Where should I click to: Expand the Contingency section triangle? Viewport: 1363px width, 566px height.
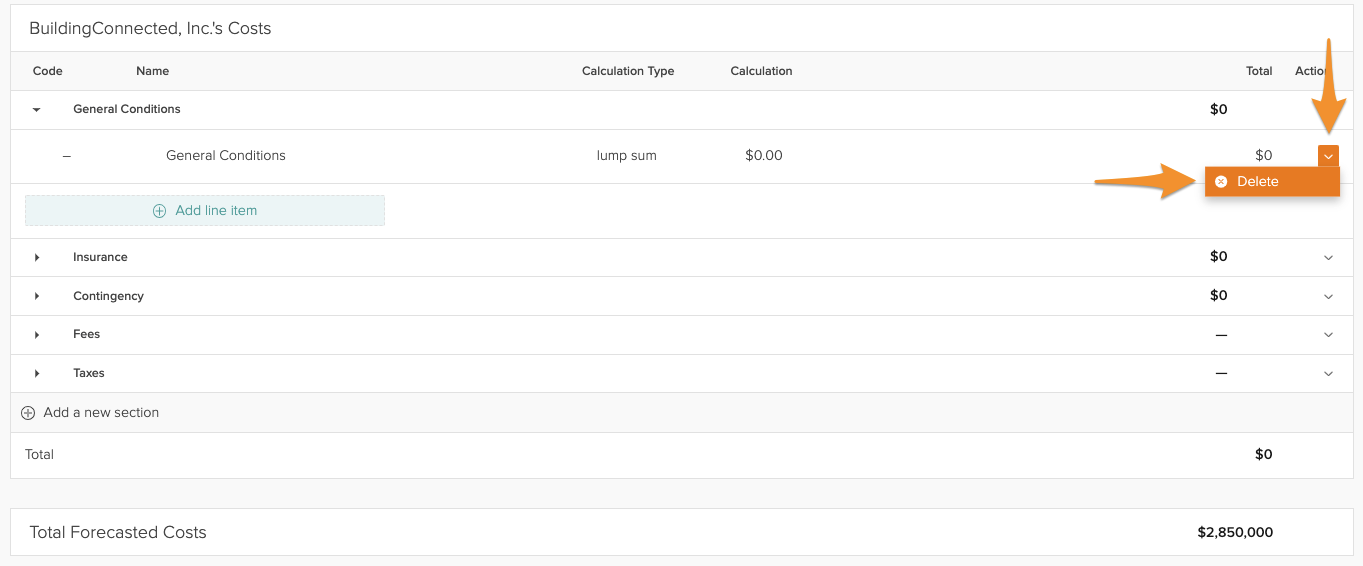point(37,297)
